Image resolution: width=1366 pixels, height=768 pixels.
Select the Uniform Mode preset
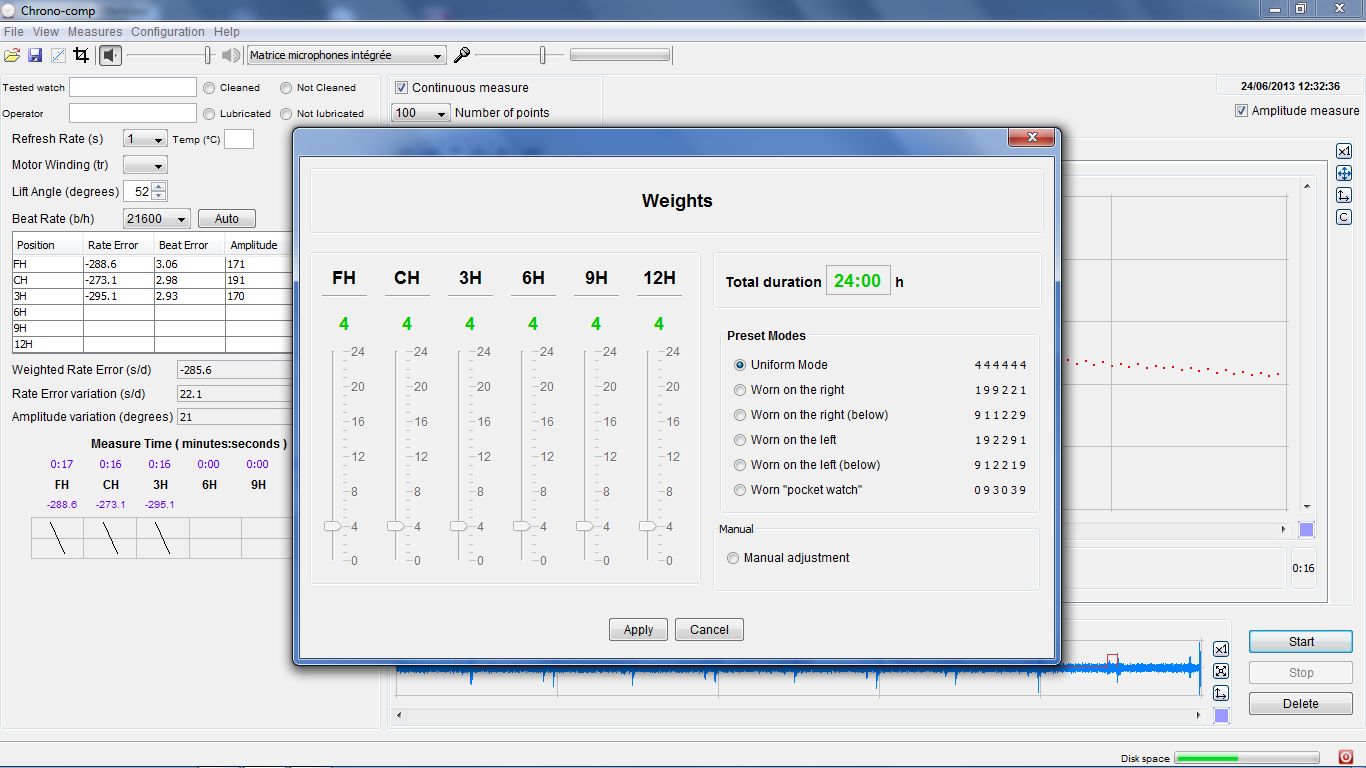(740, 365)
